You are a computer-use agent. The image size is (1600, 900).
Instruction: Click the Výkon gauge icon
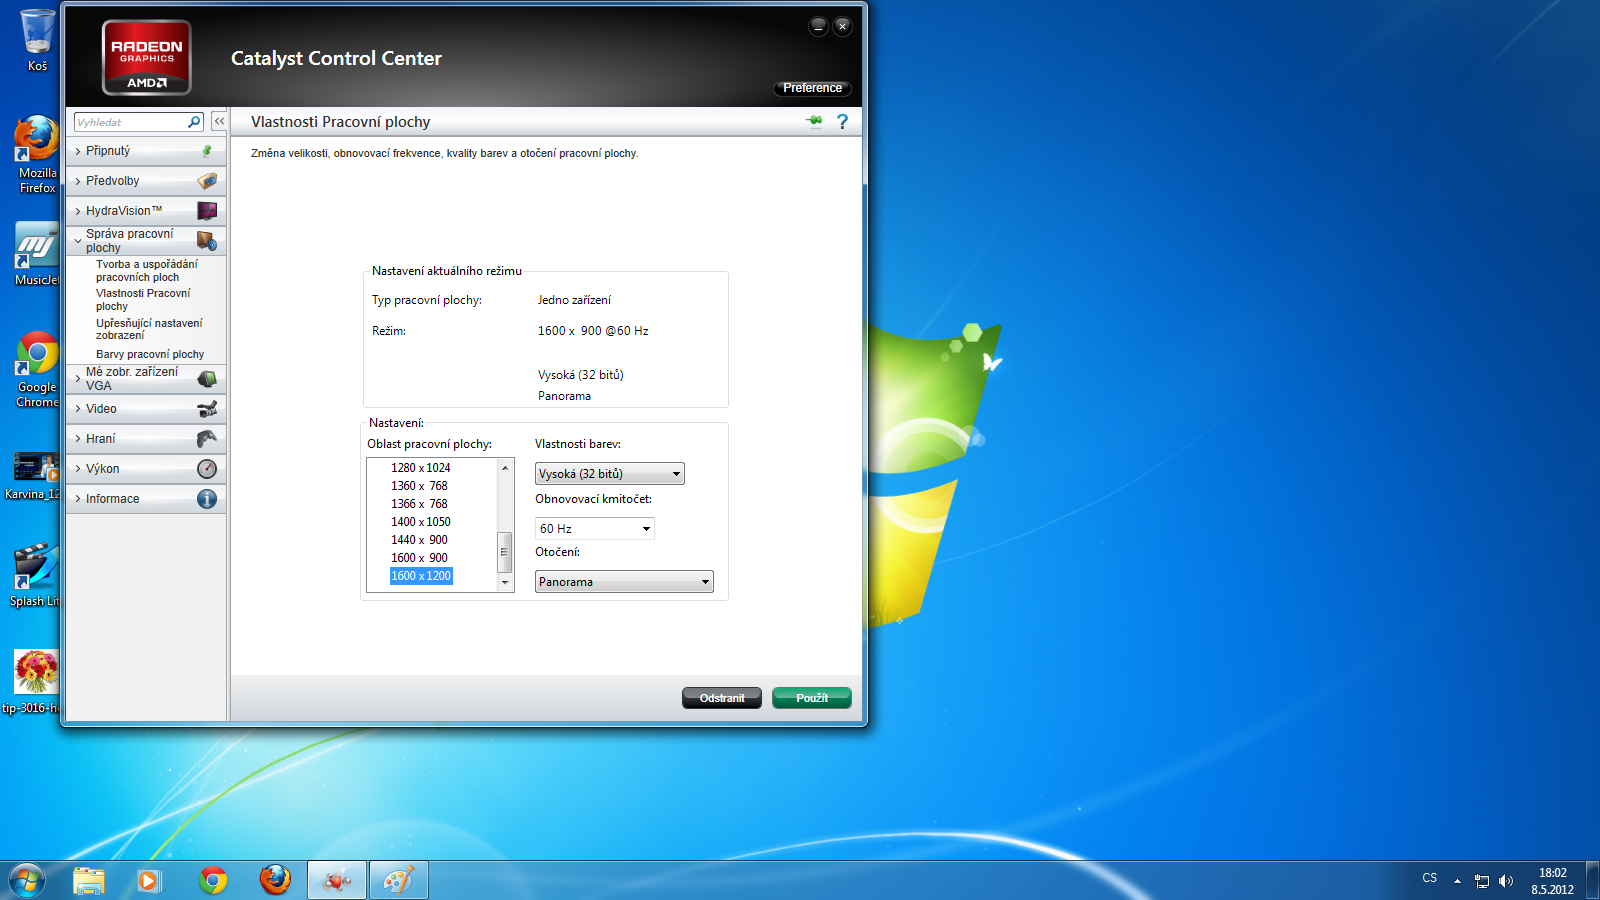coord(207,469)
